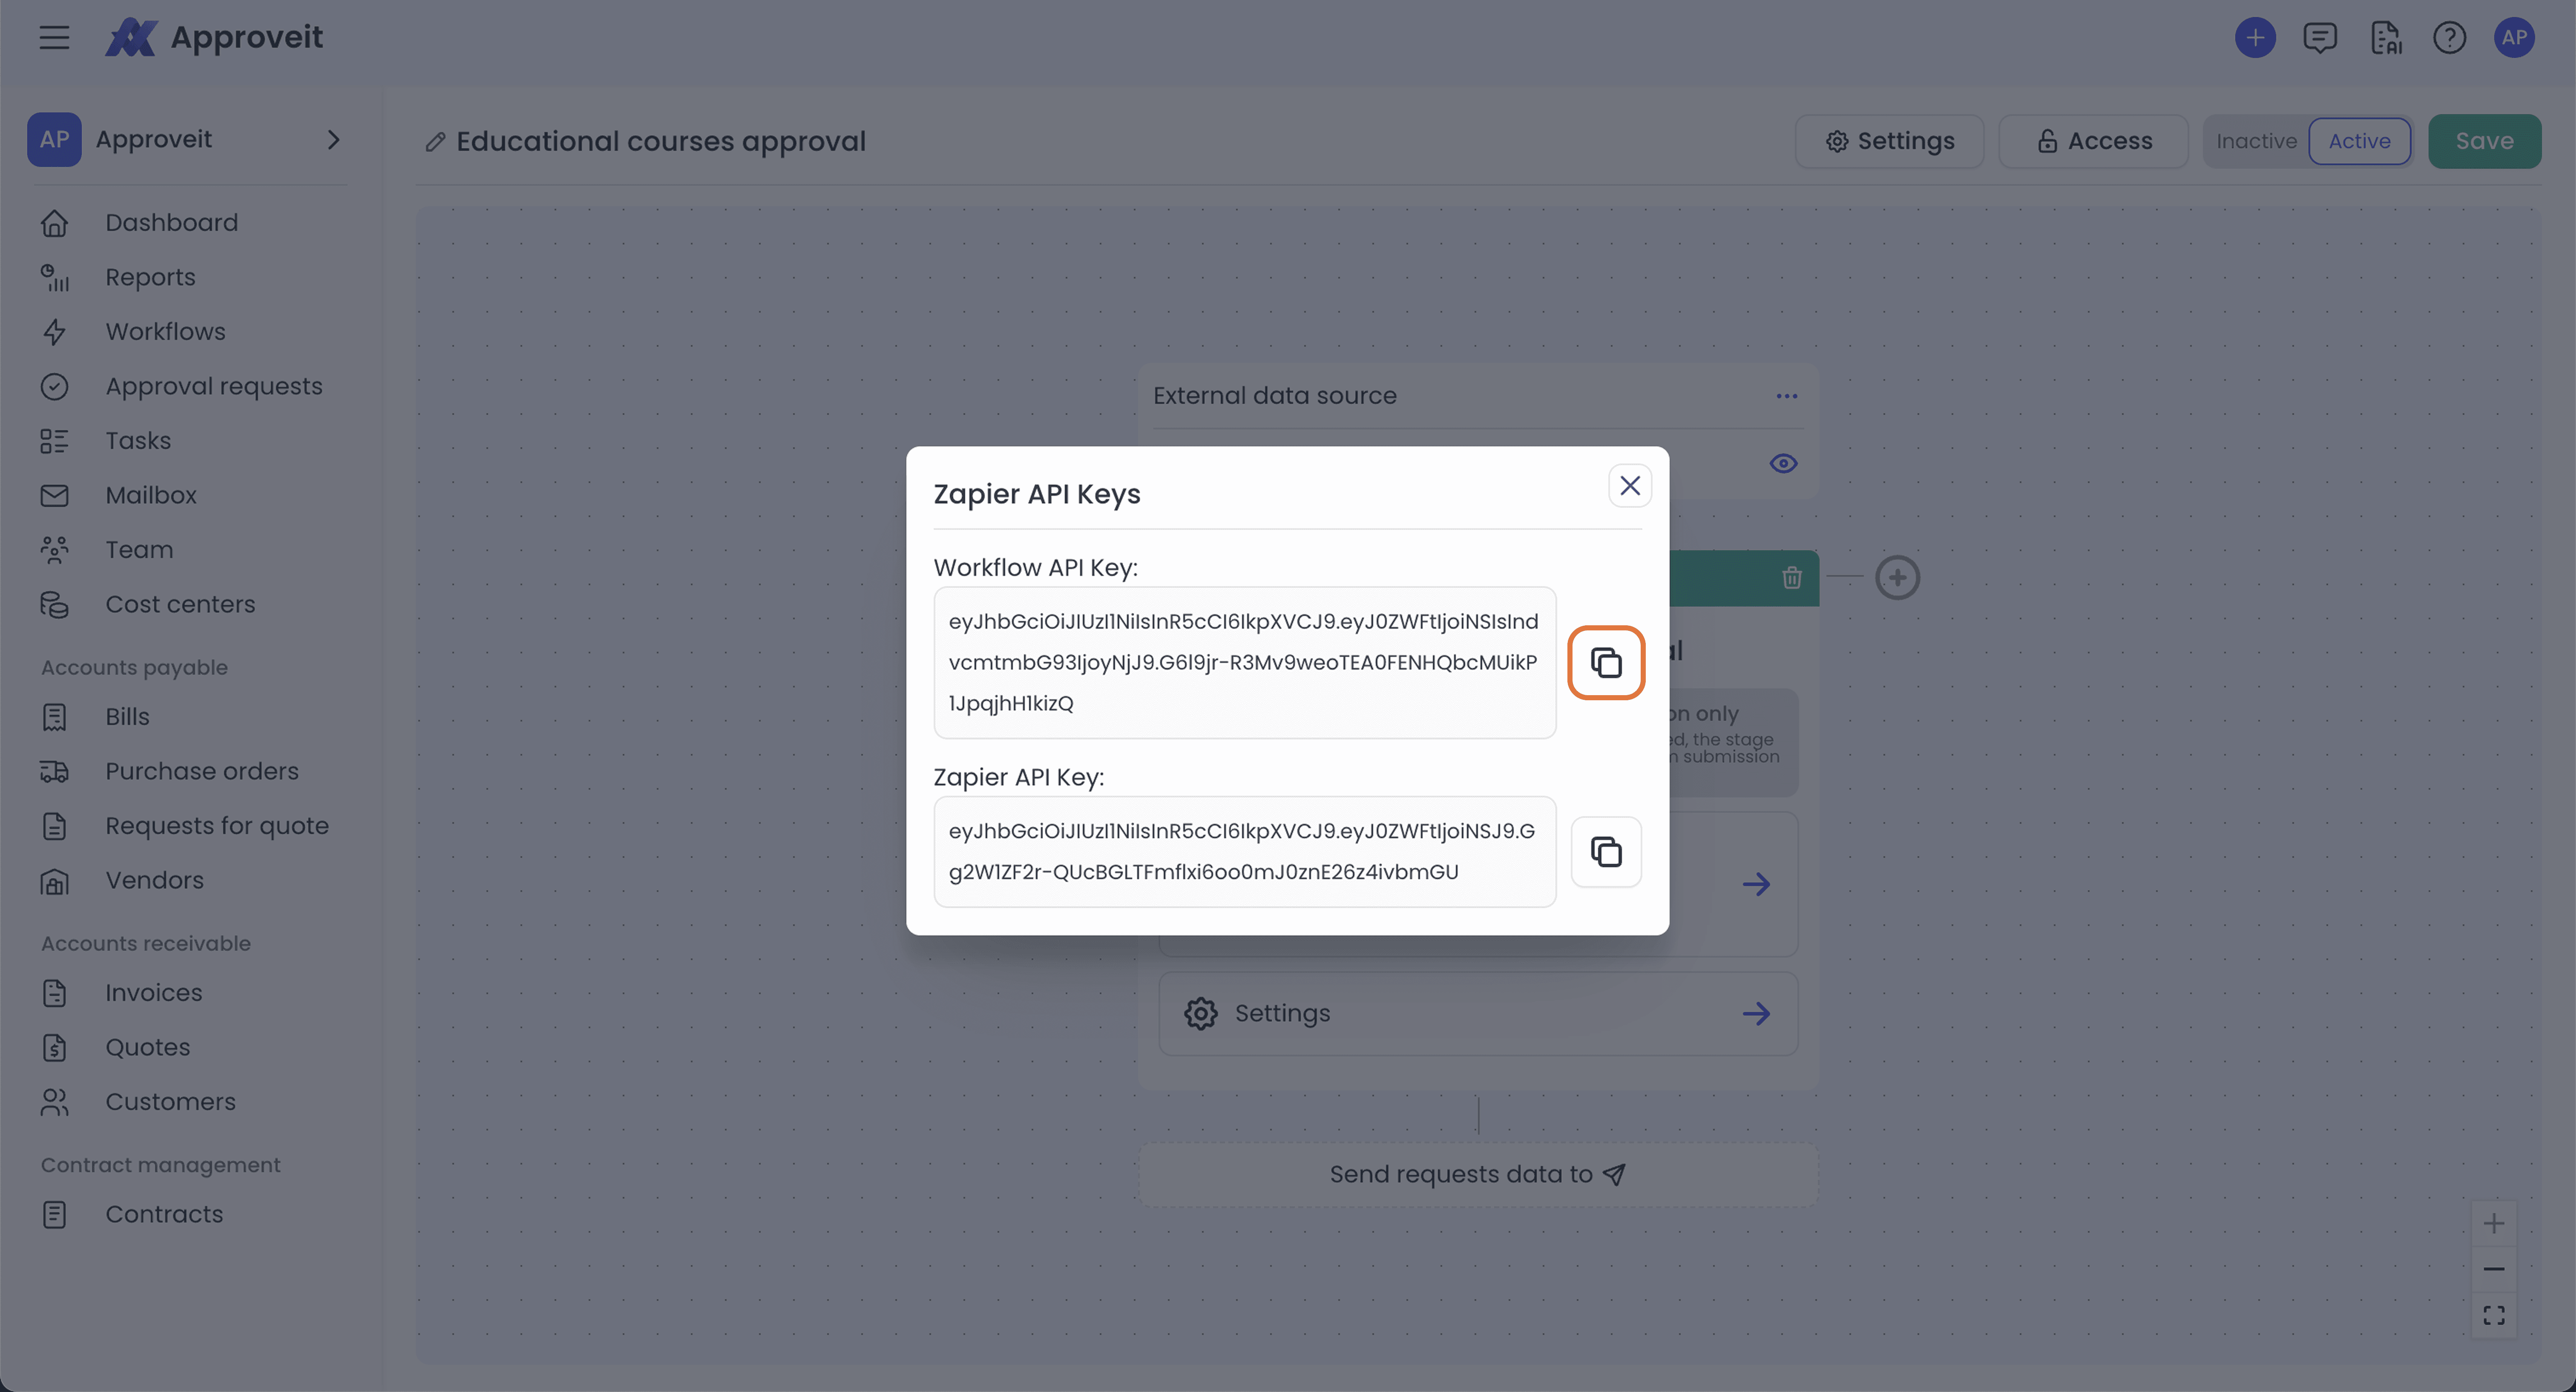Switch workflow status to Inactive
The image size is (2576, 1392).
click(x=2256, y=141)
